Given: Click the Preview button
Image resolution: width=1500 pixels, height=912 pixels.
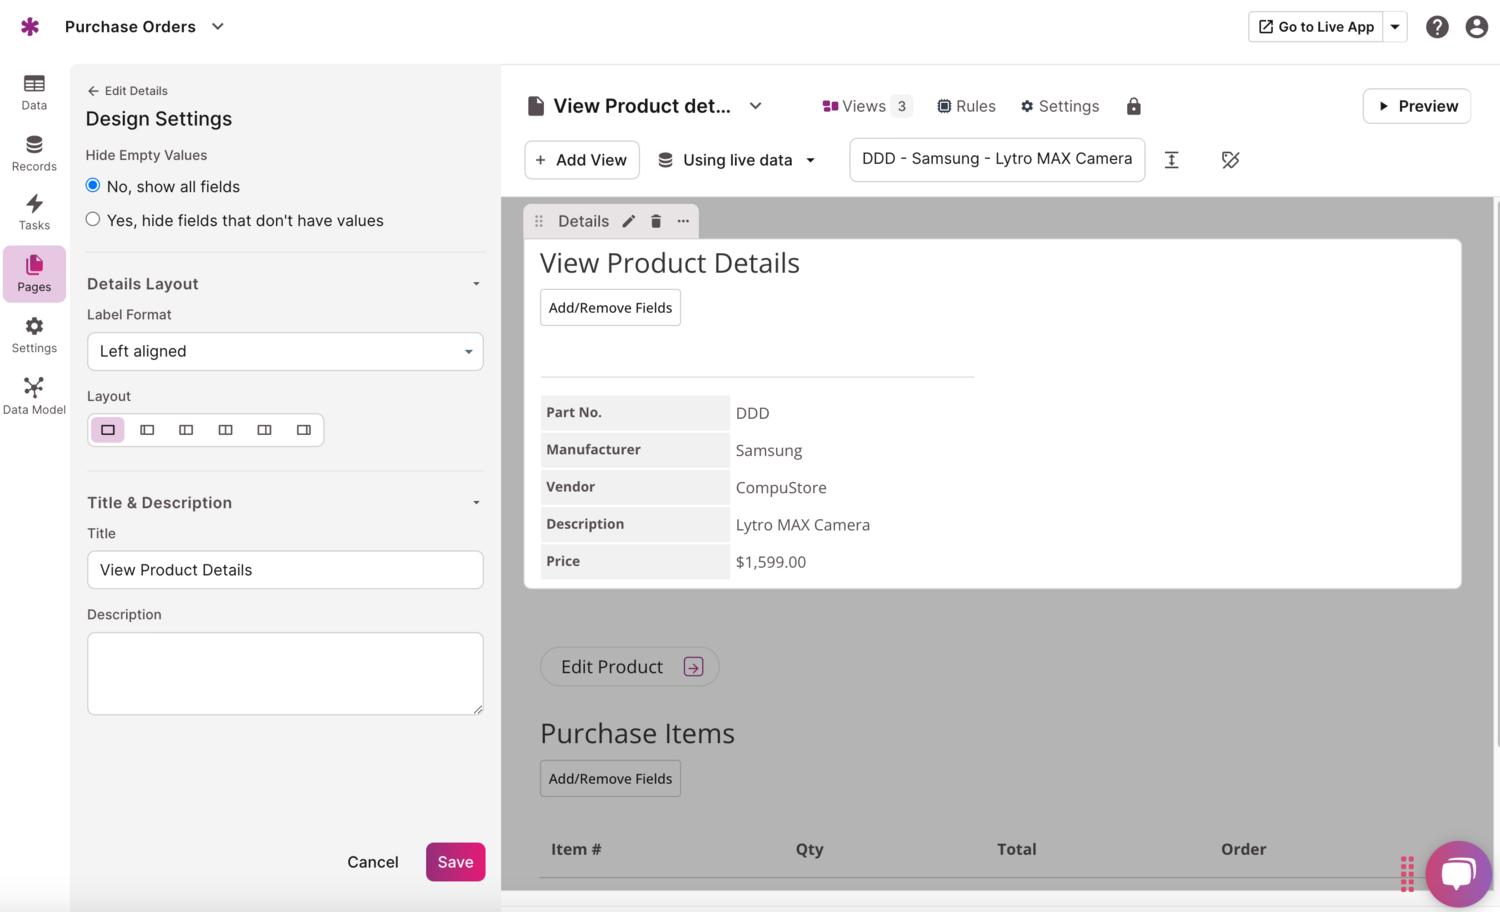Looking at the screenshot, I should coord(1416,106).
